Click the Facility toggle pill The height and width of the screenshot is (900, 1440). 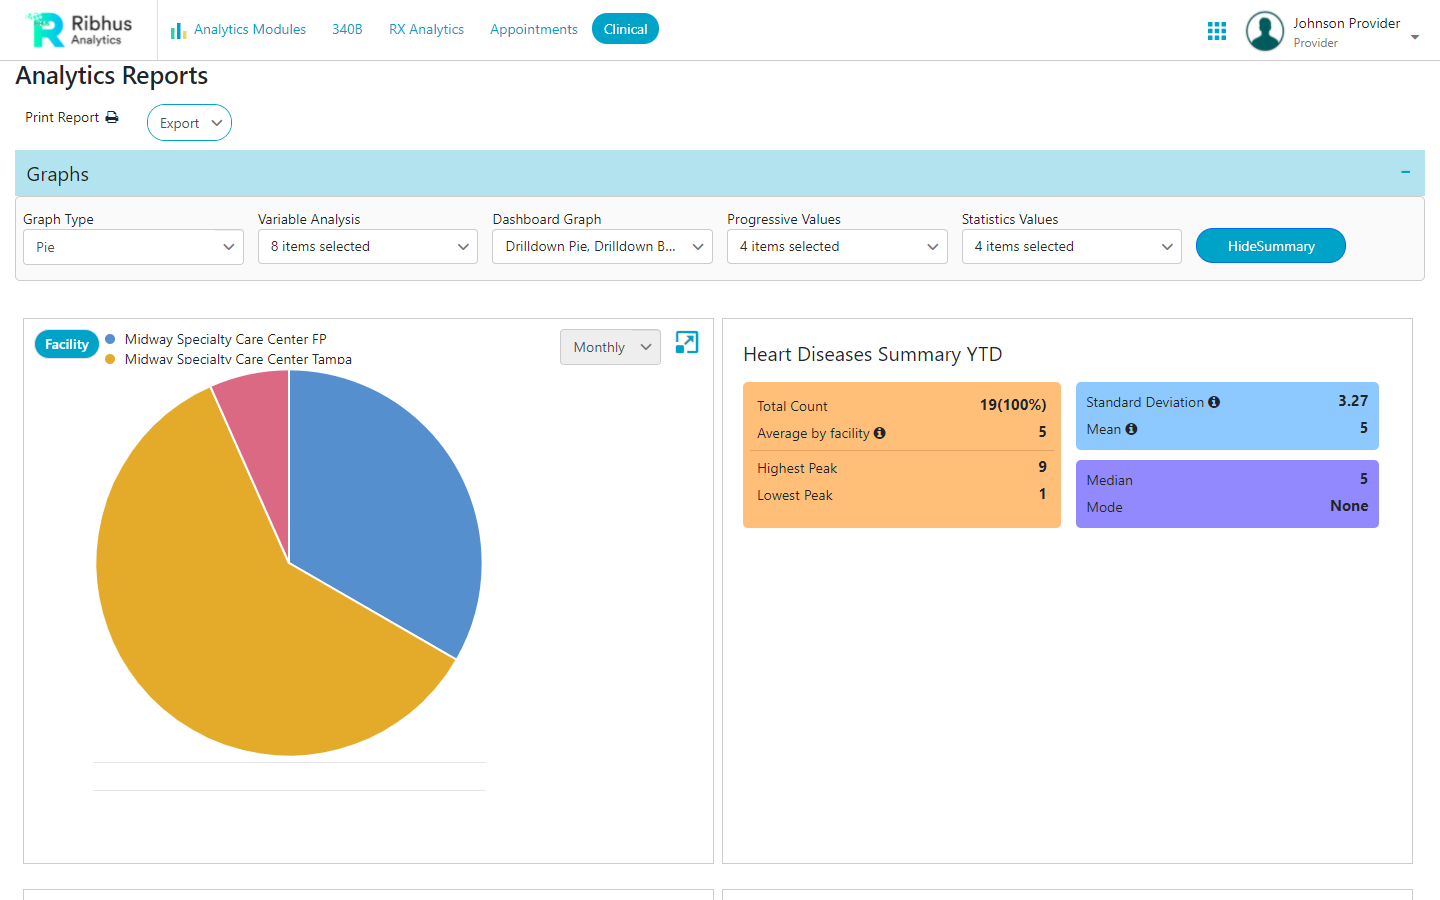tap(66, 343)
